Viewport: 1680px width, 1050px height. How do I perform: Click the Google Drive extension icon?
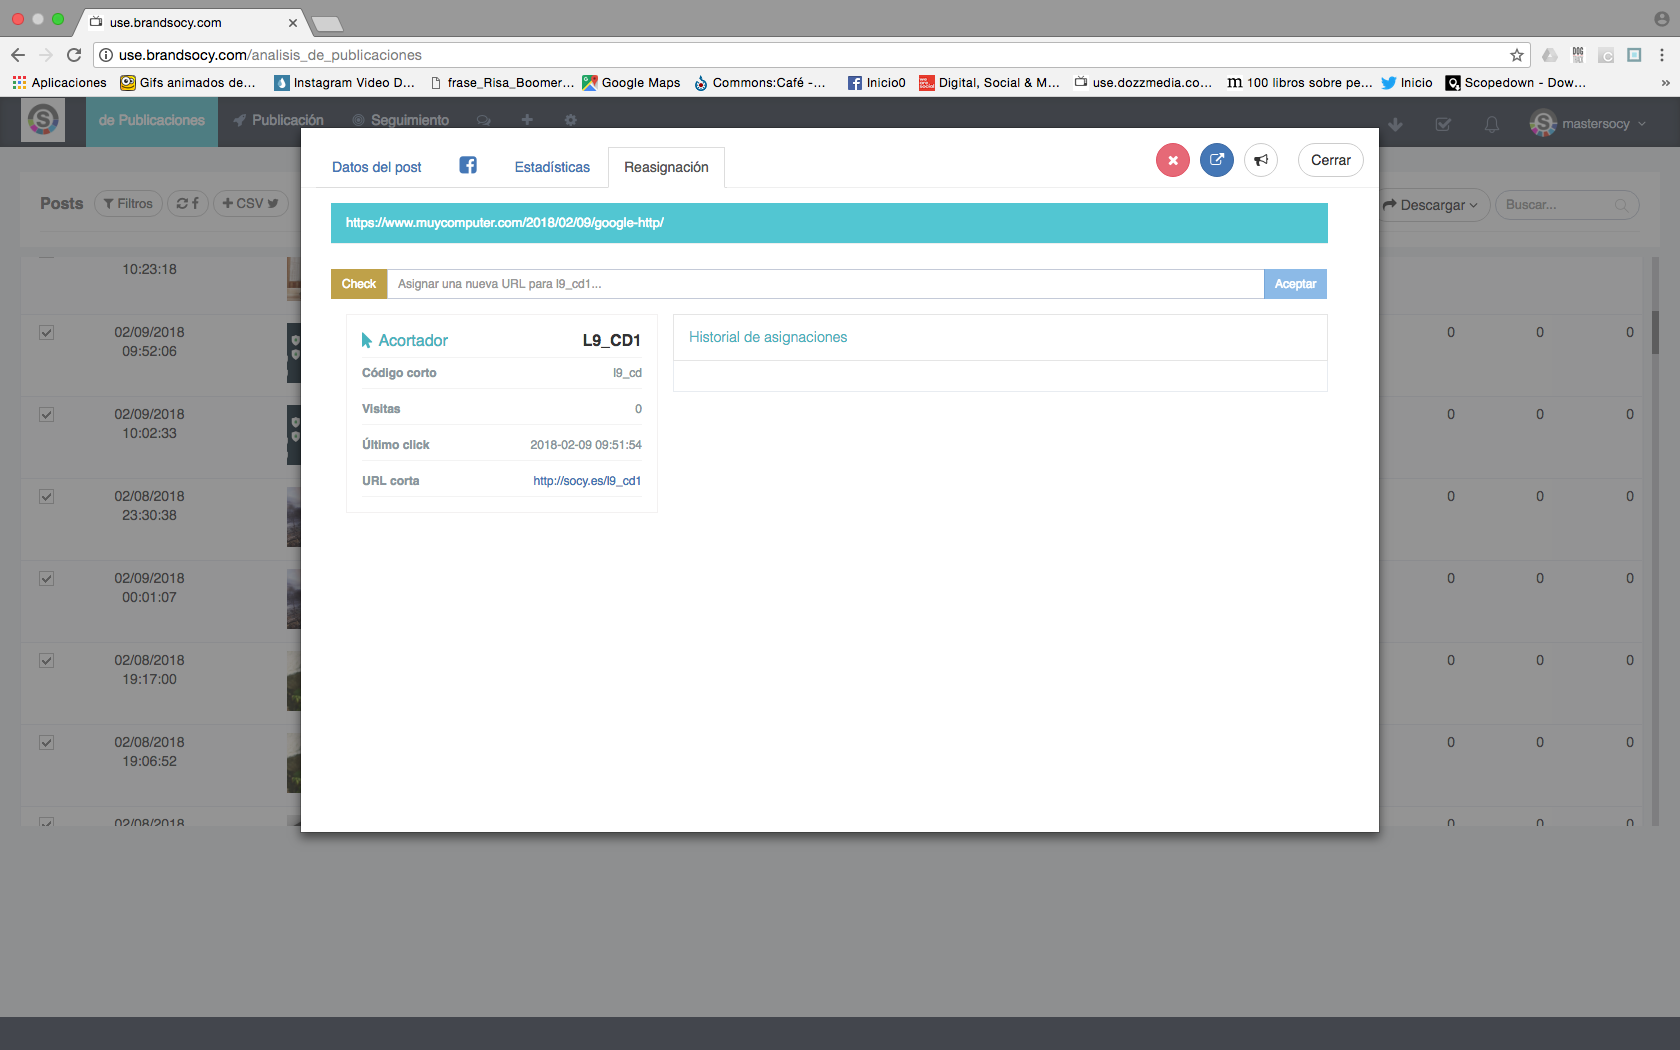point(1549,55)
